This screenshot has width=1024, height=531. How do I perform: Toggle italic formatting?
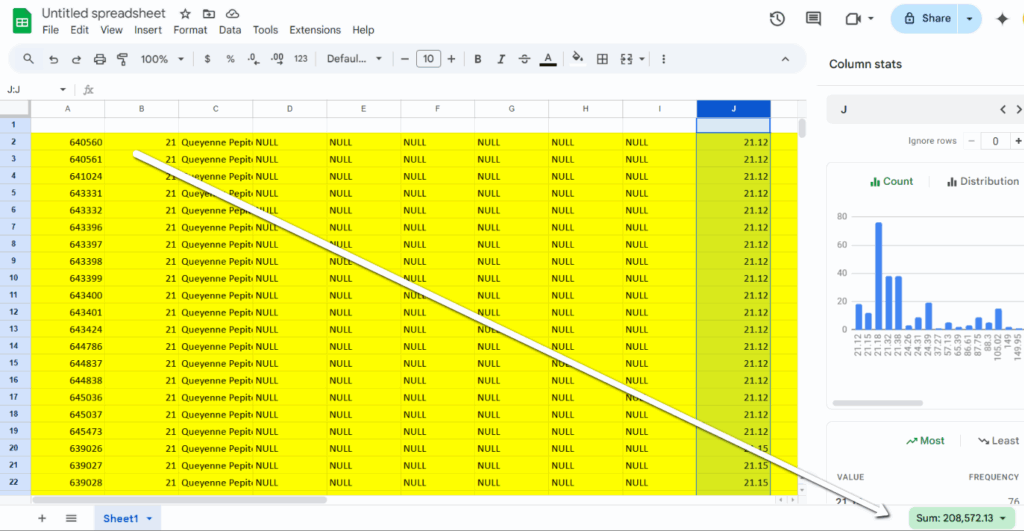(501, 59)
